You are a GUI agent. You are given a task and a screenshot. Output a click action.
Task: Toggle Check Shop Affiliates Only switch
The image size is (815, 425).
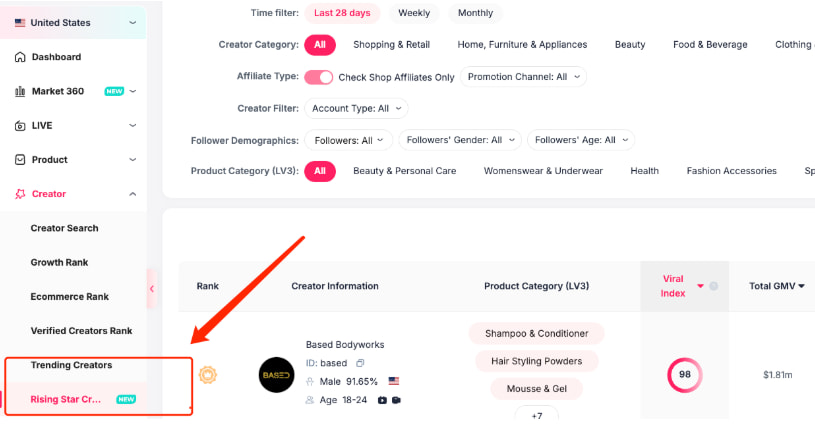(x=319, y=77)
